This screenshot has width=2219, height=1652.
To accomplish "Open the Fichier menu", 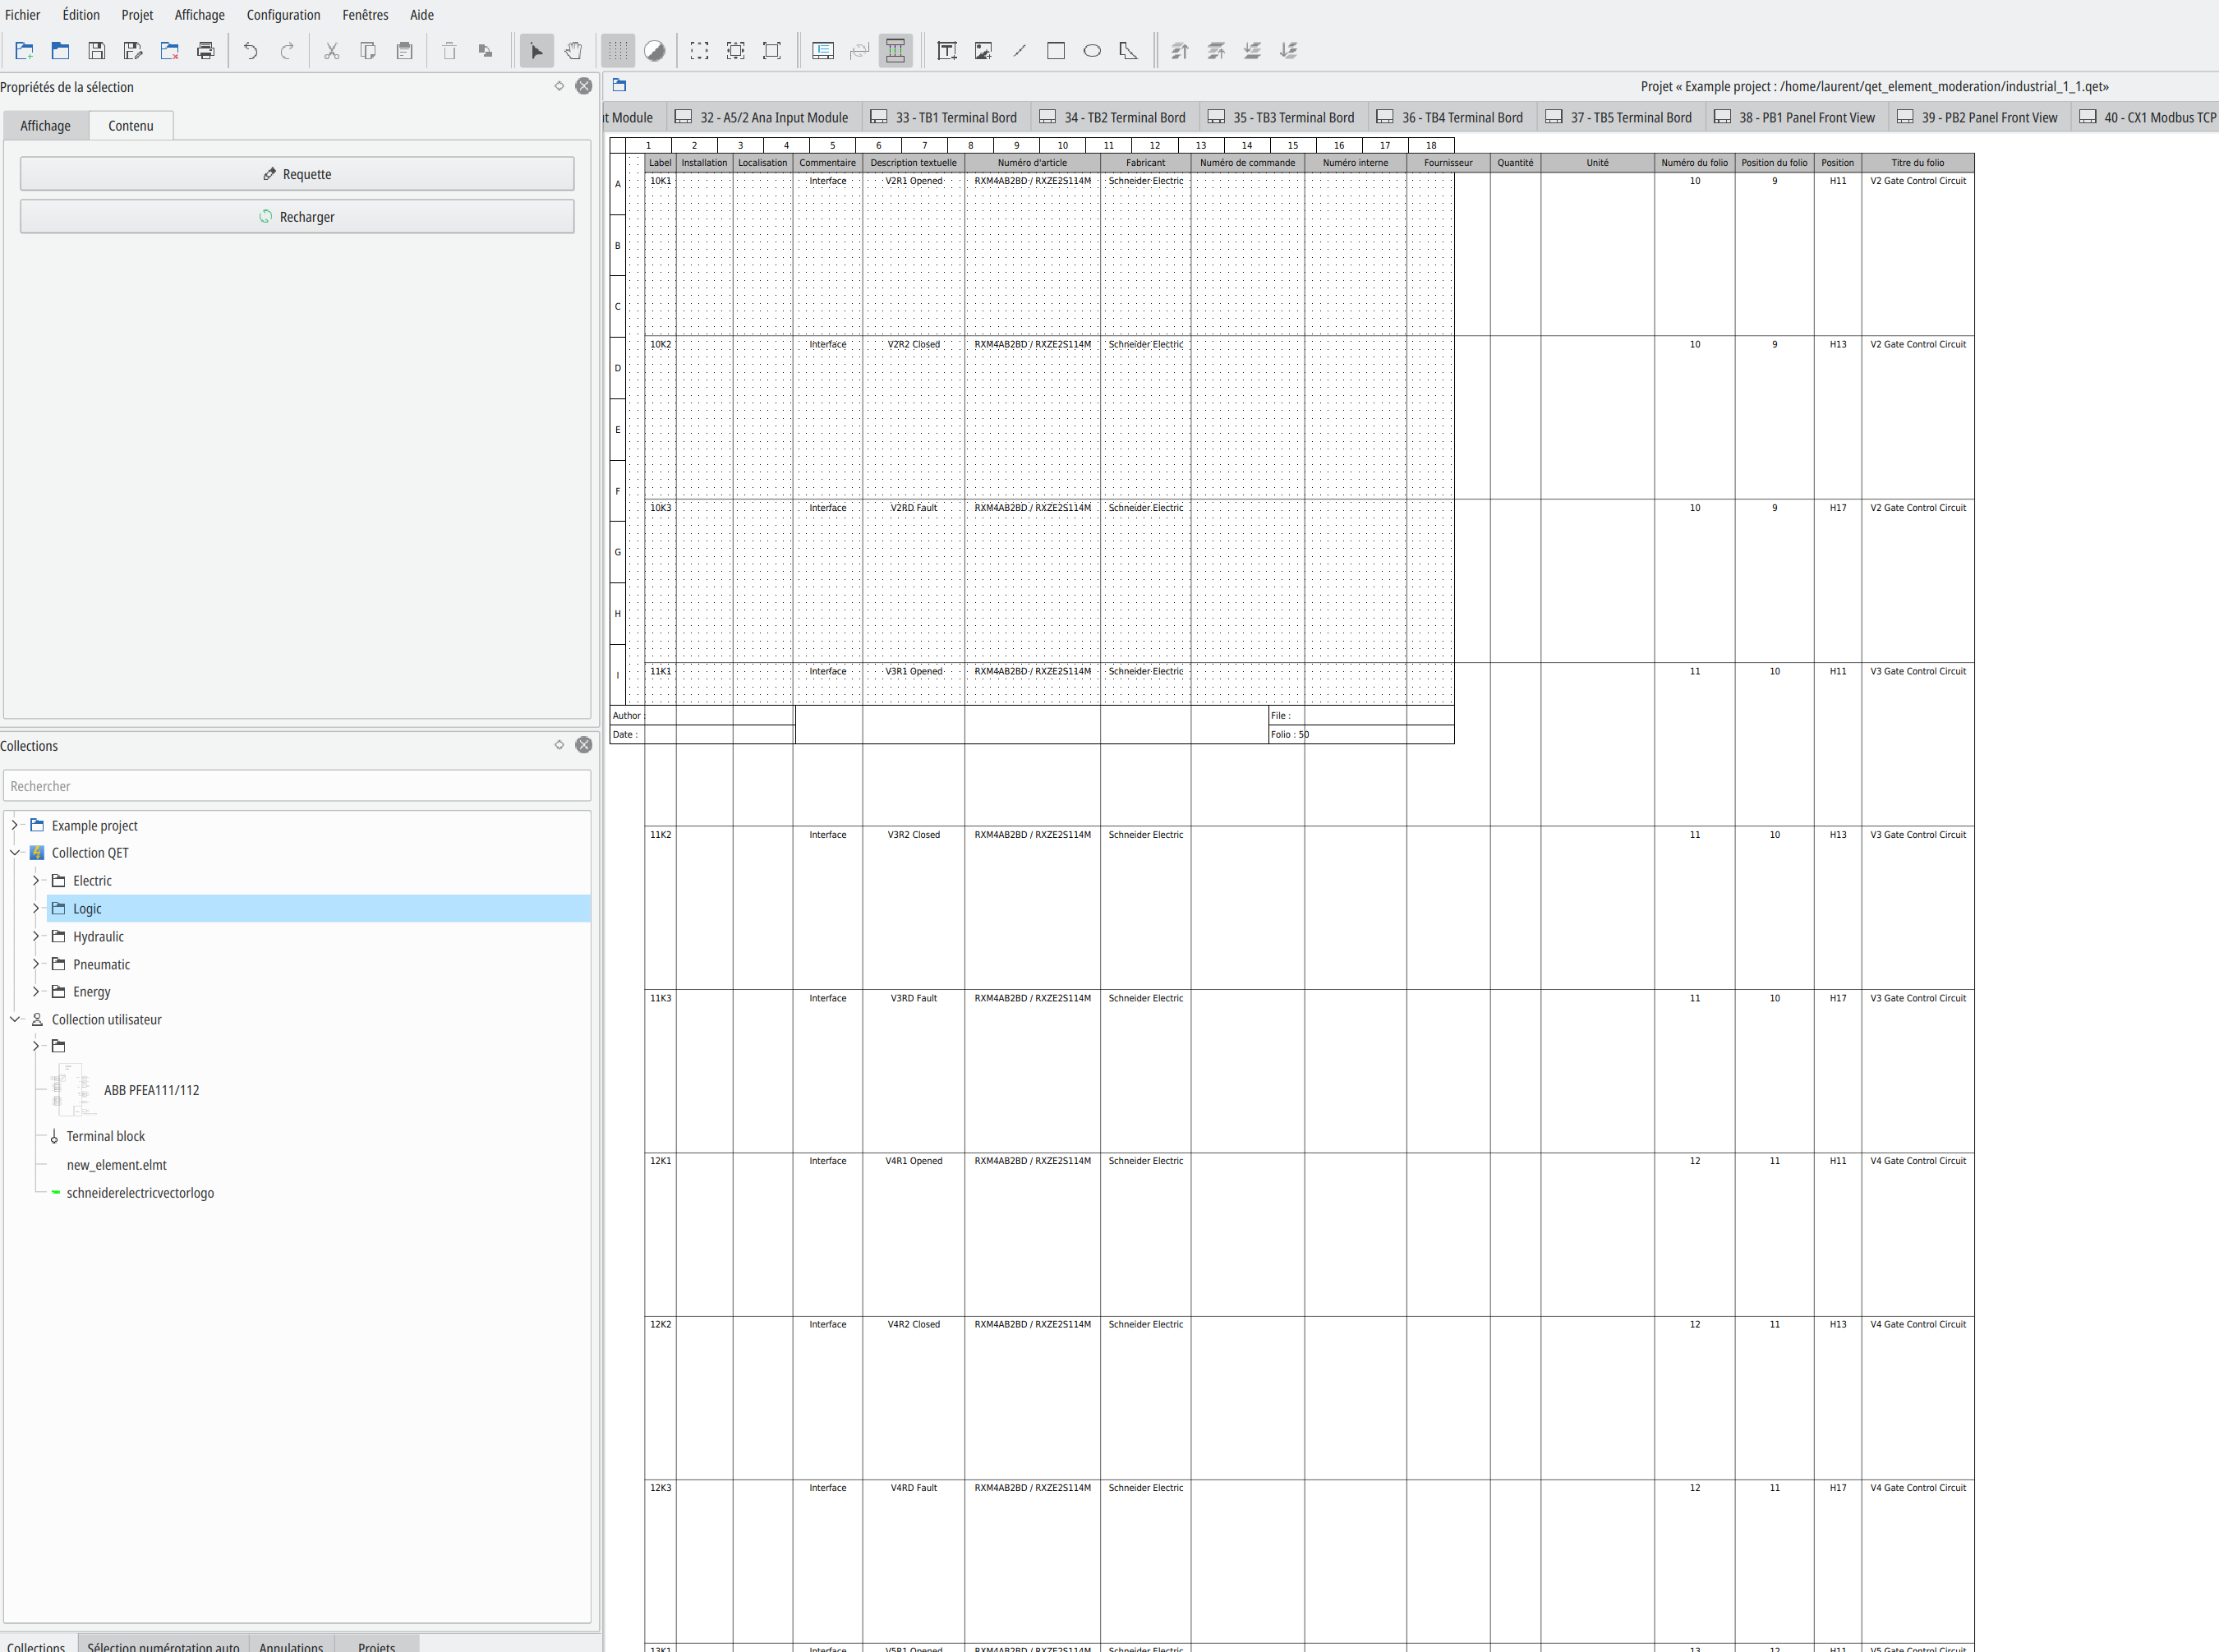I will pyautogui.click(x=22, y=15).
